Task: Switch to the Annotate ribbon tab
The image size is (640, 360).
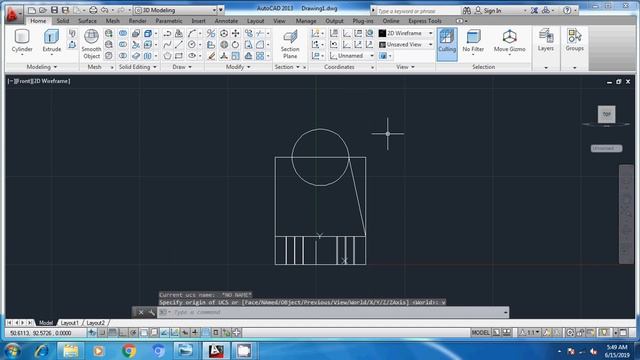Action: pos(226,21)
